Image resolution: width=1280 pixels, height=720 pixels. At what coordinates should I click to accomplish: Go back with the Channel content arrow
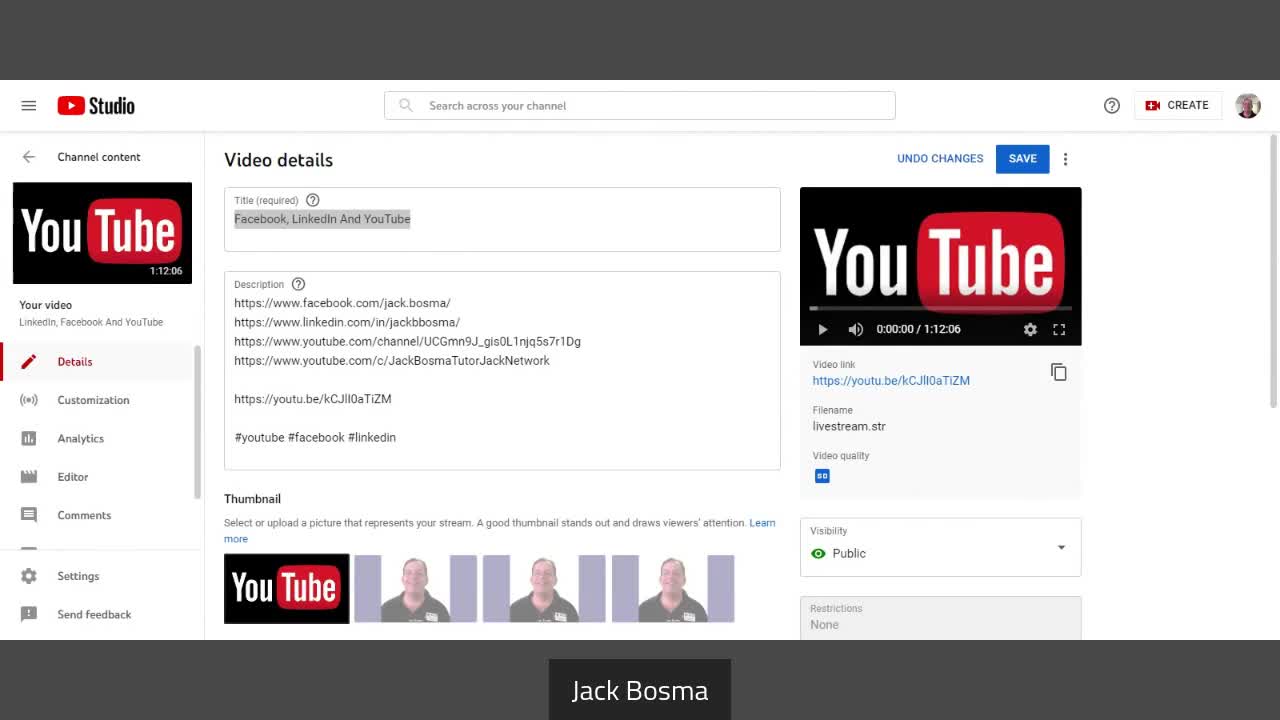pyautogui.click(x=29, y=157)
